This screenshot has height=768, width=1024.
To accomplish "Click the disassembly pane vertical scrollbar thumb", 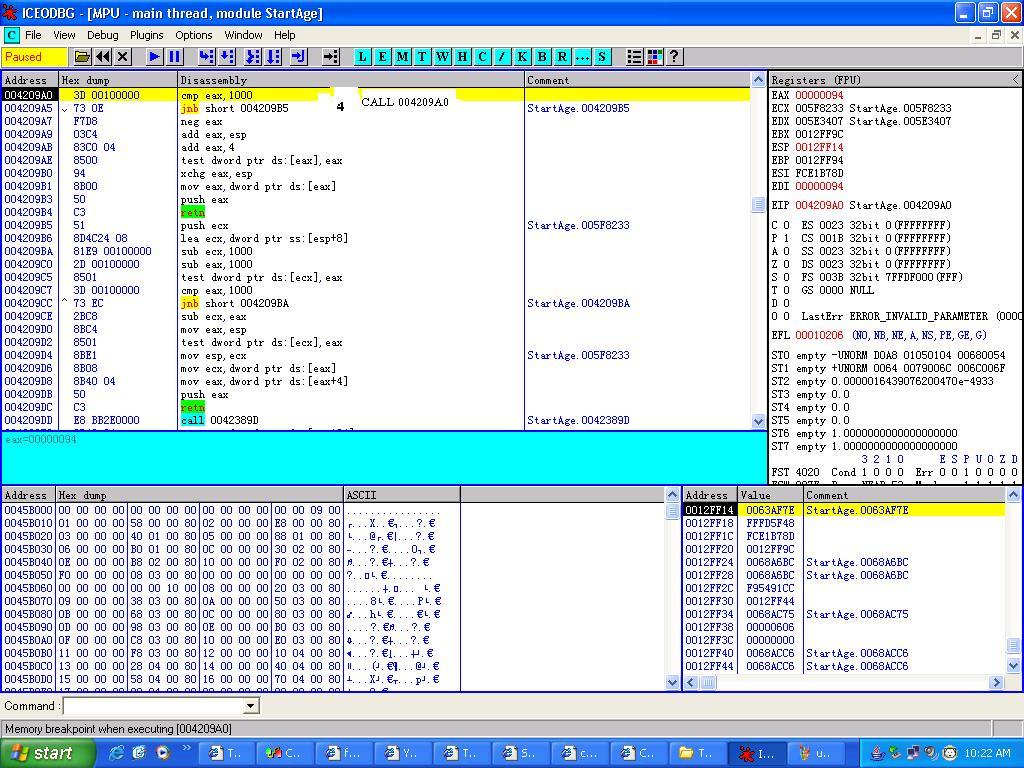I will [x=758, y=204].
